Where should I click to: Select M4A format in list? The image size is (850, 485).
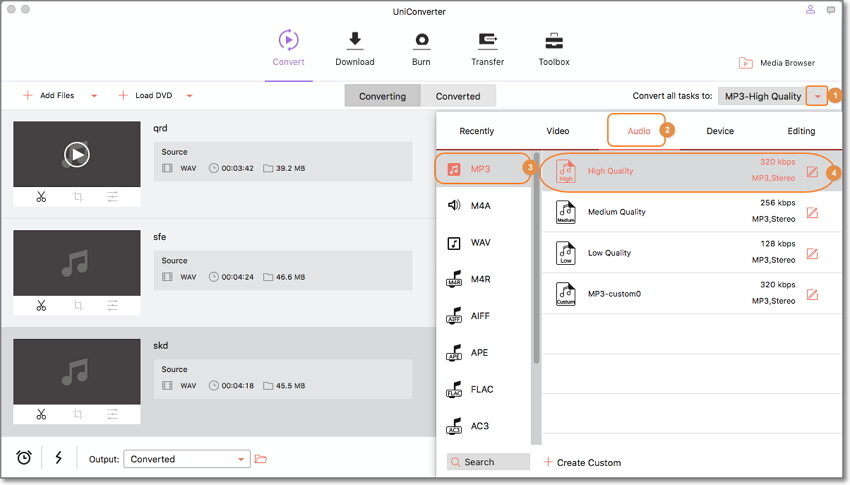click(484, 205)
